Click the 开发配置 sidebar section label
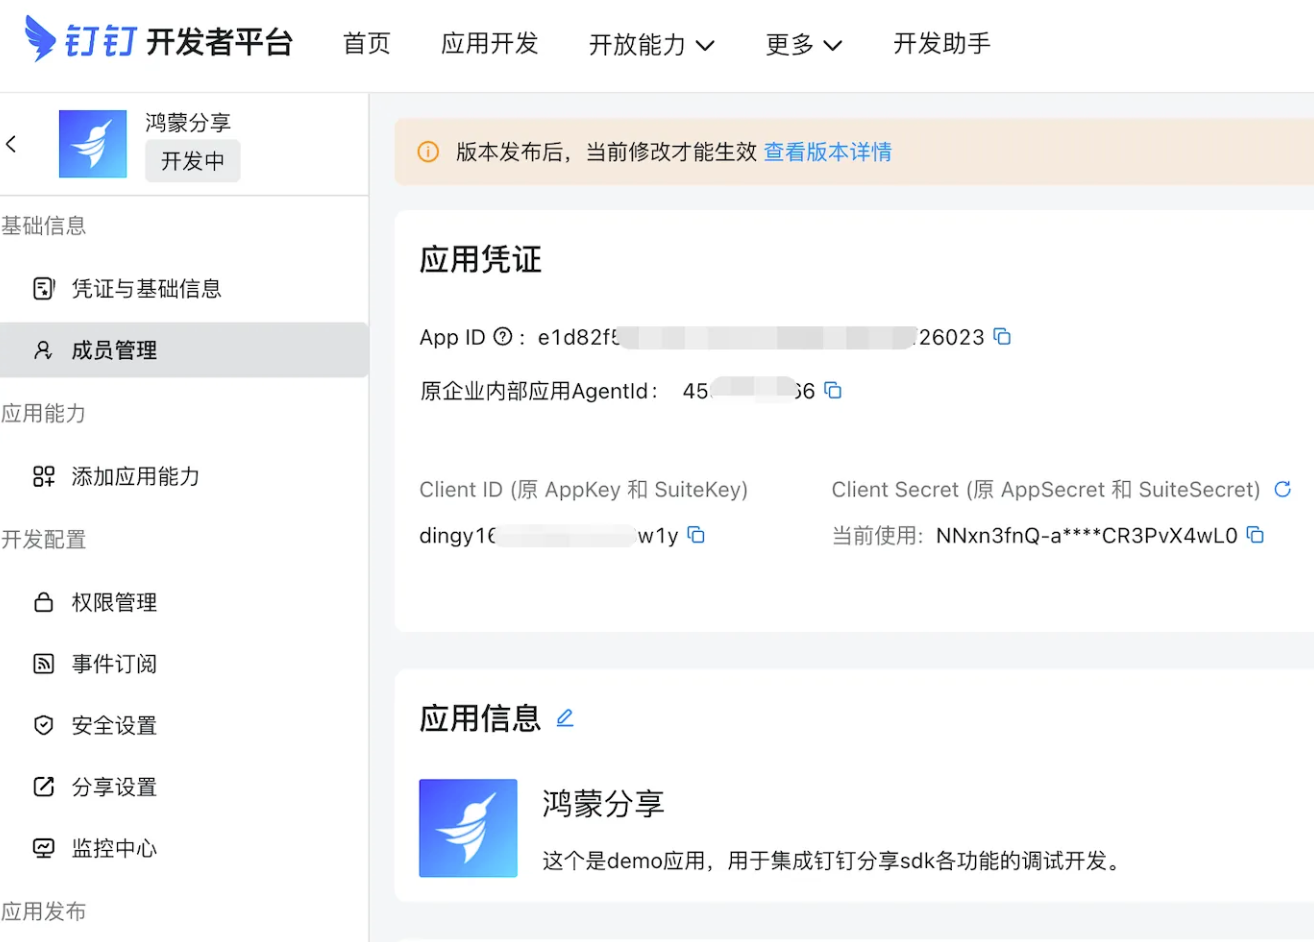The height and width of the screenshot is (942, 1314). pyautogui.click(x=44, y=540)
